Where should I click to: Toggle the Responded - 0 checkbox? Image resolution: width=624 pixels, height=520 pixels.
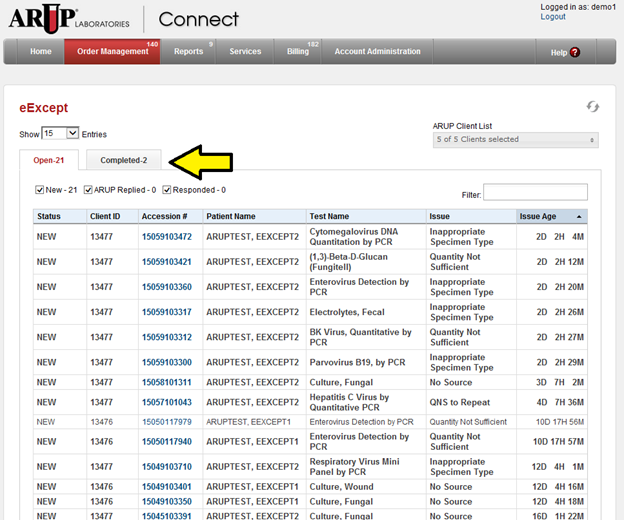[167, 190]
